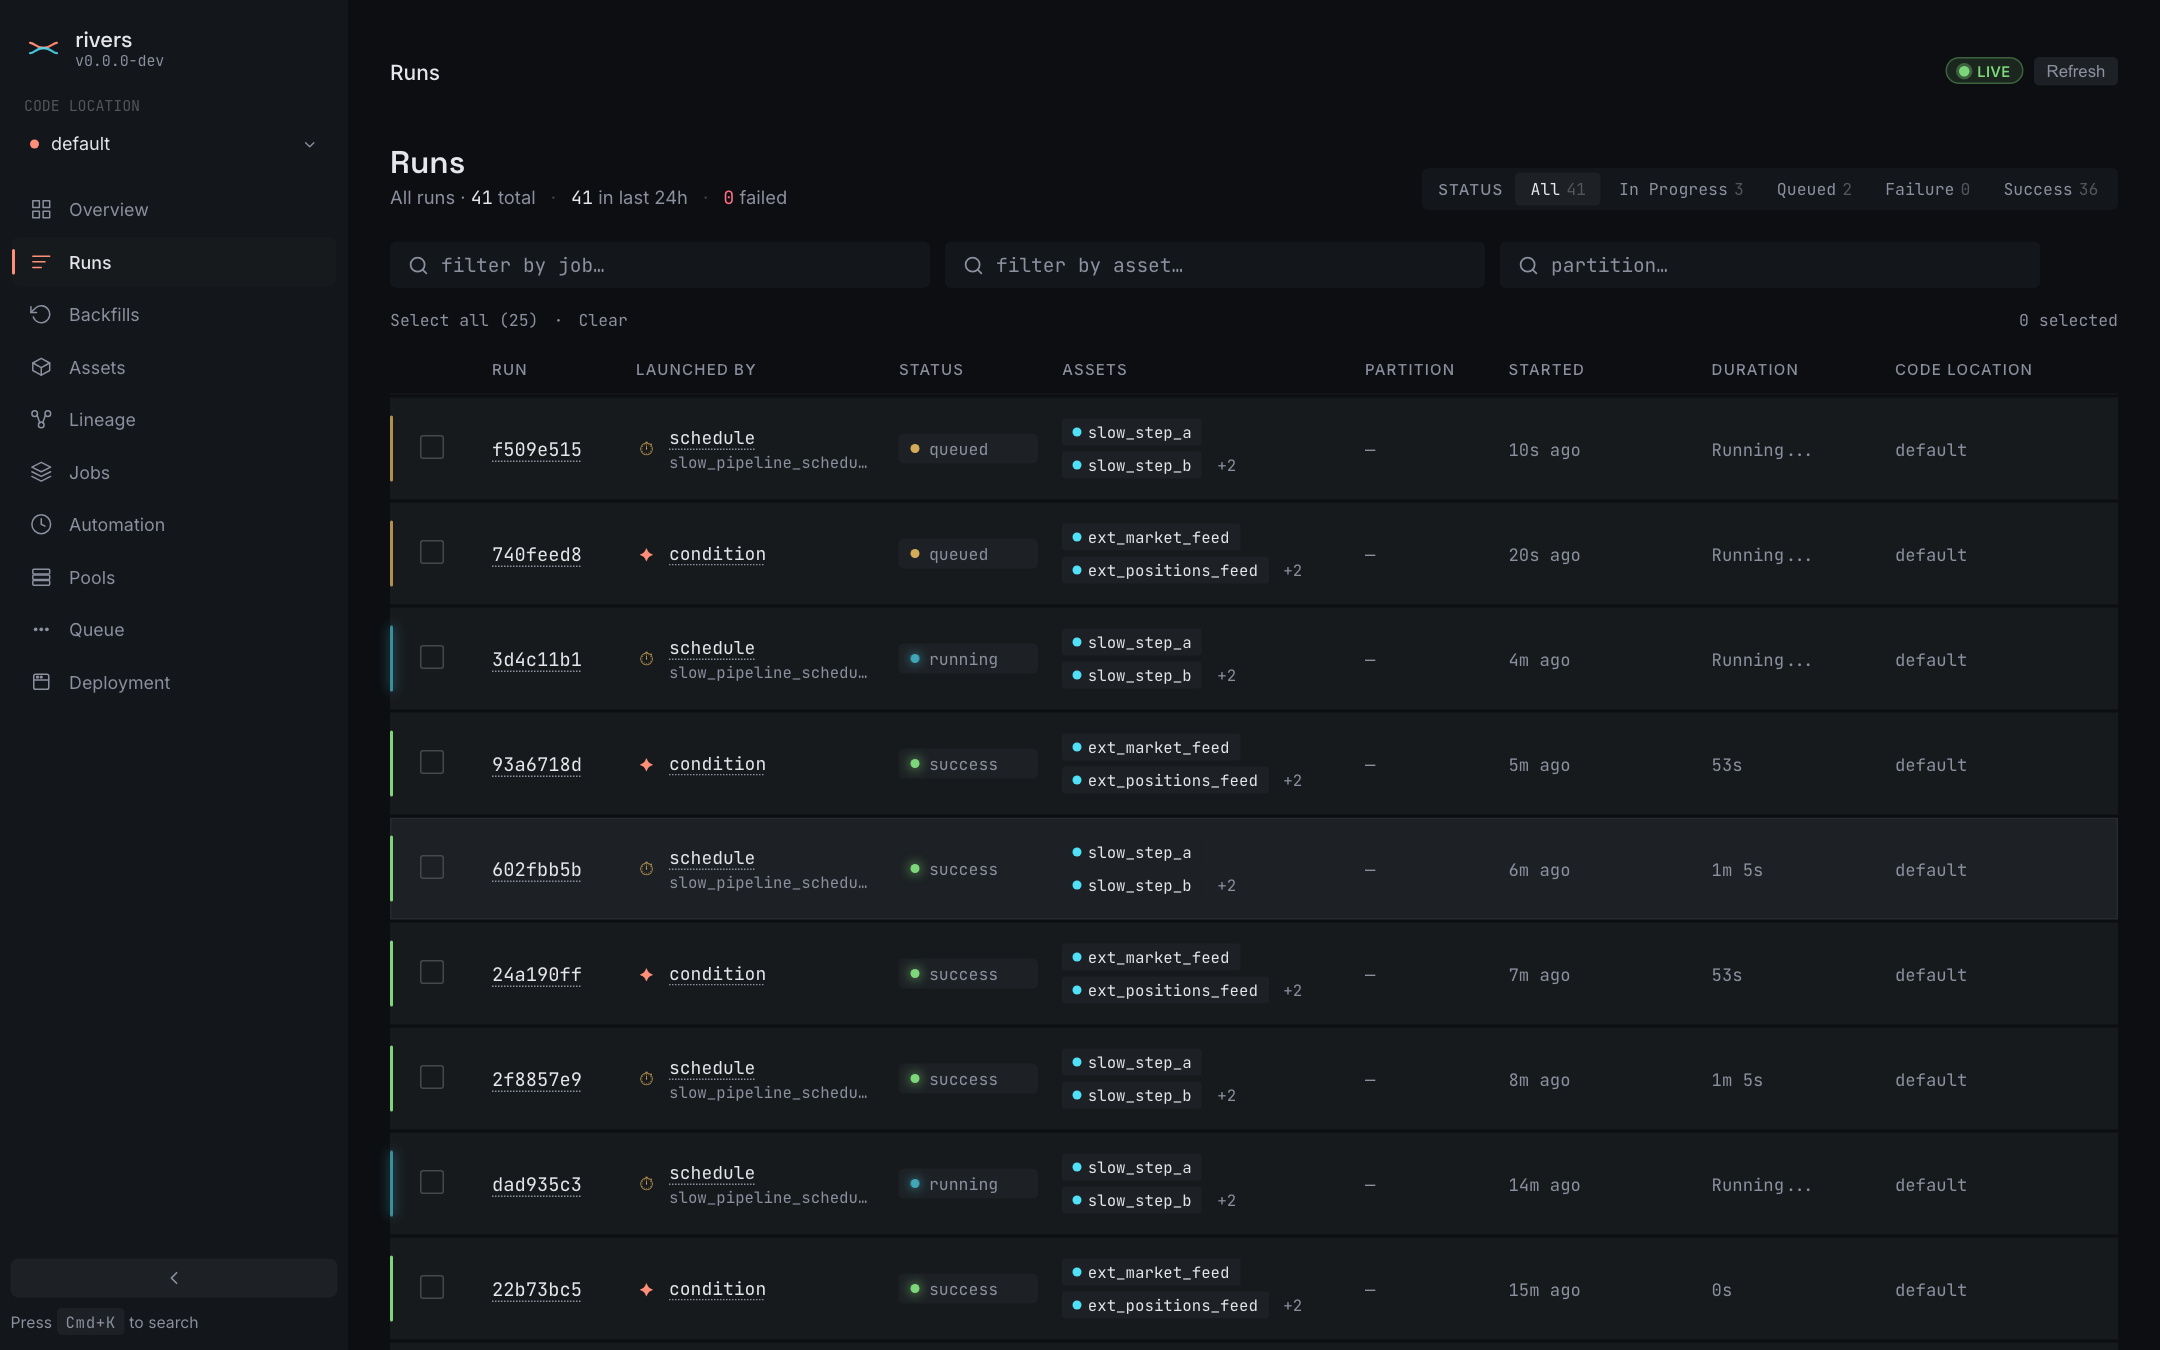Image resolution: width=2160 pixels, height=1350 pixels.
Task: Show All 41 status filter tab
Action: click(x=1558, y=189)
